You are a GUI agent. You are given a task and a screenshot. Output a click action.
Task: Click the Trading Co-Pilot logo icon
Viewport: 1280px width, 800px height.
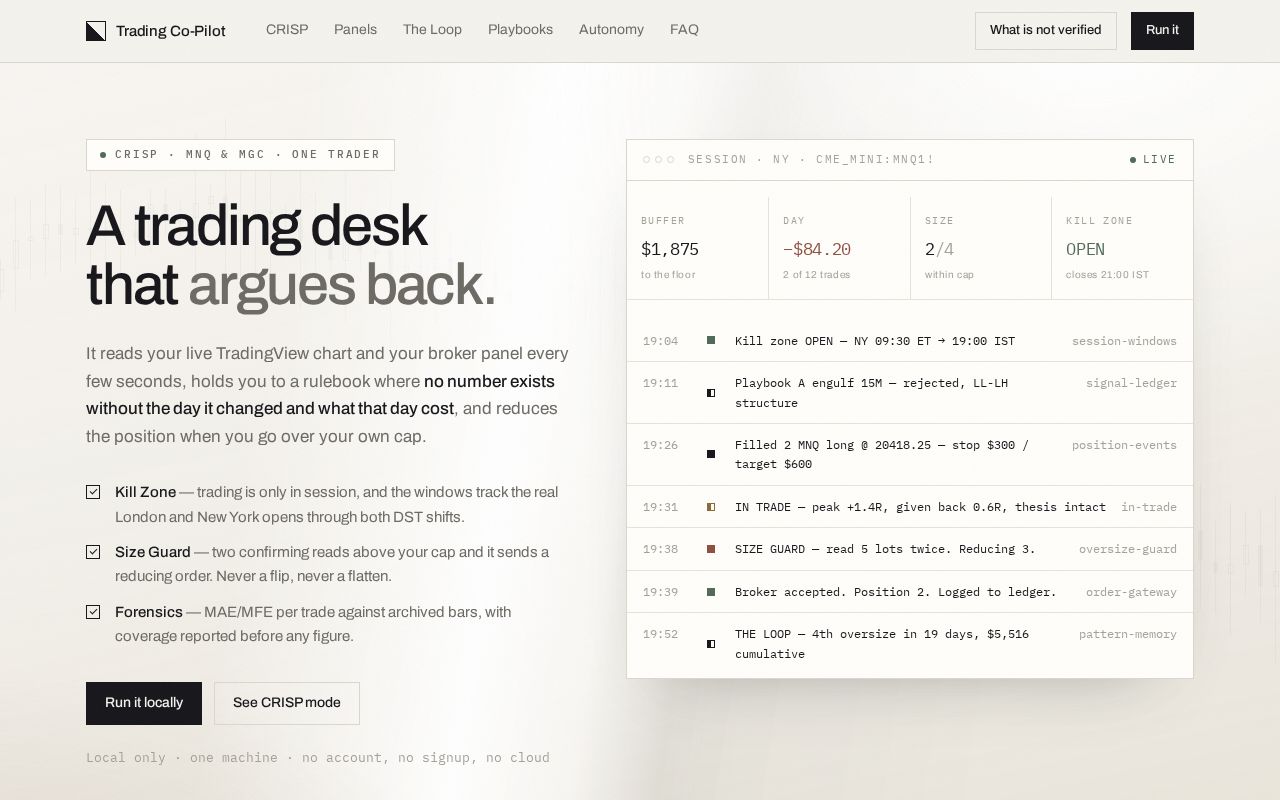point(96,31)
